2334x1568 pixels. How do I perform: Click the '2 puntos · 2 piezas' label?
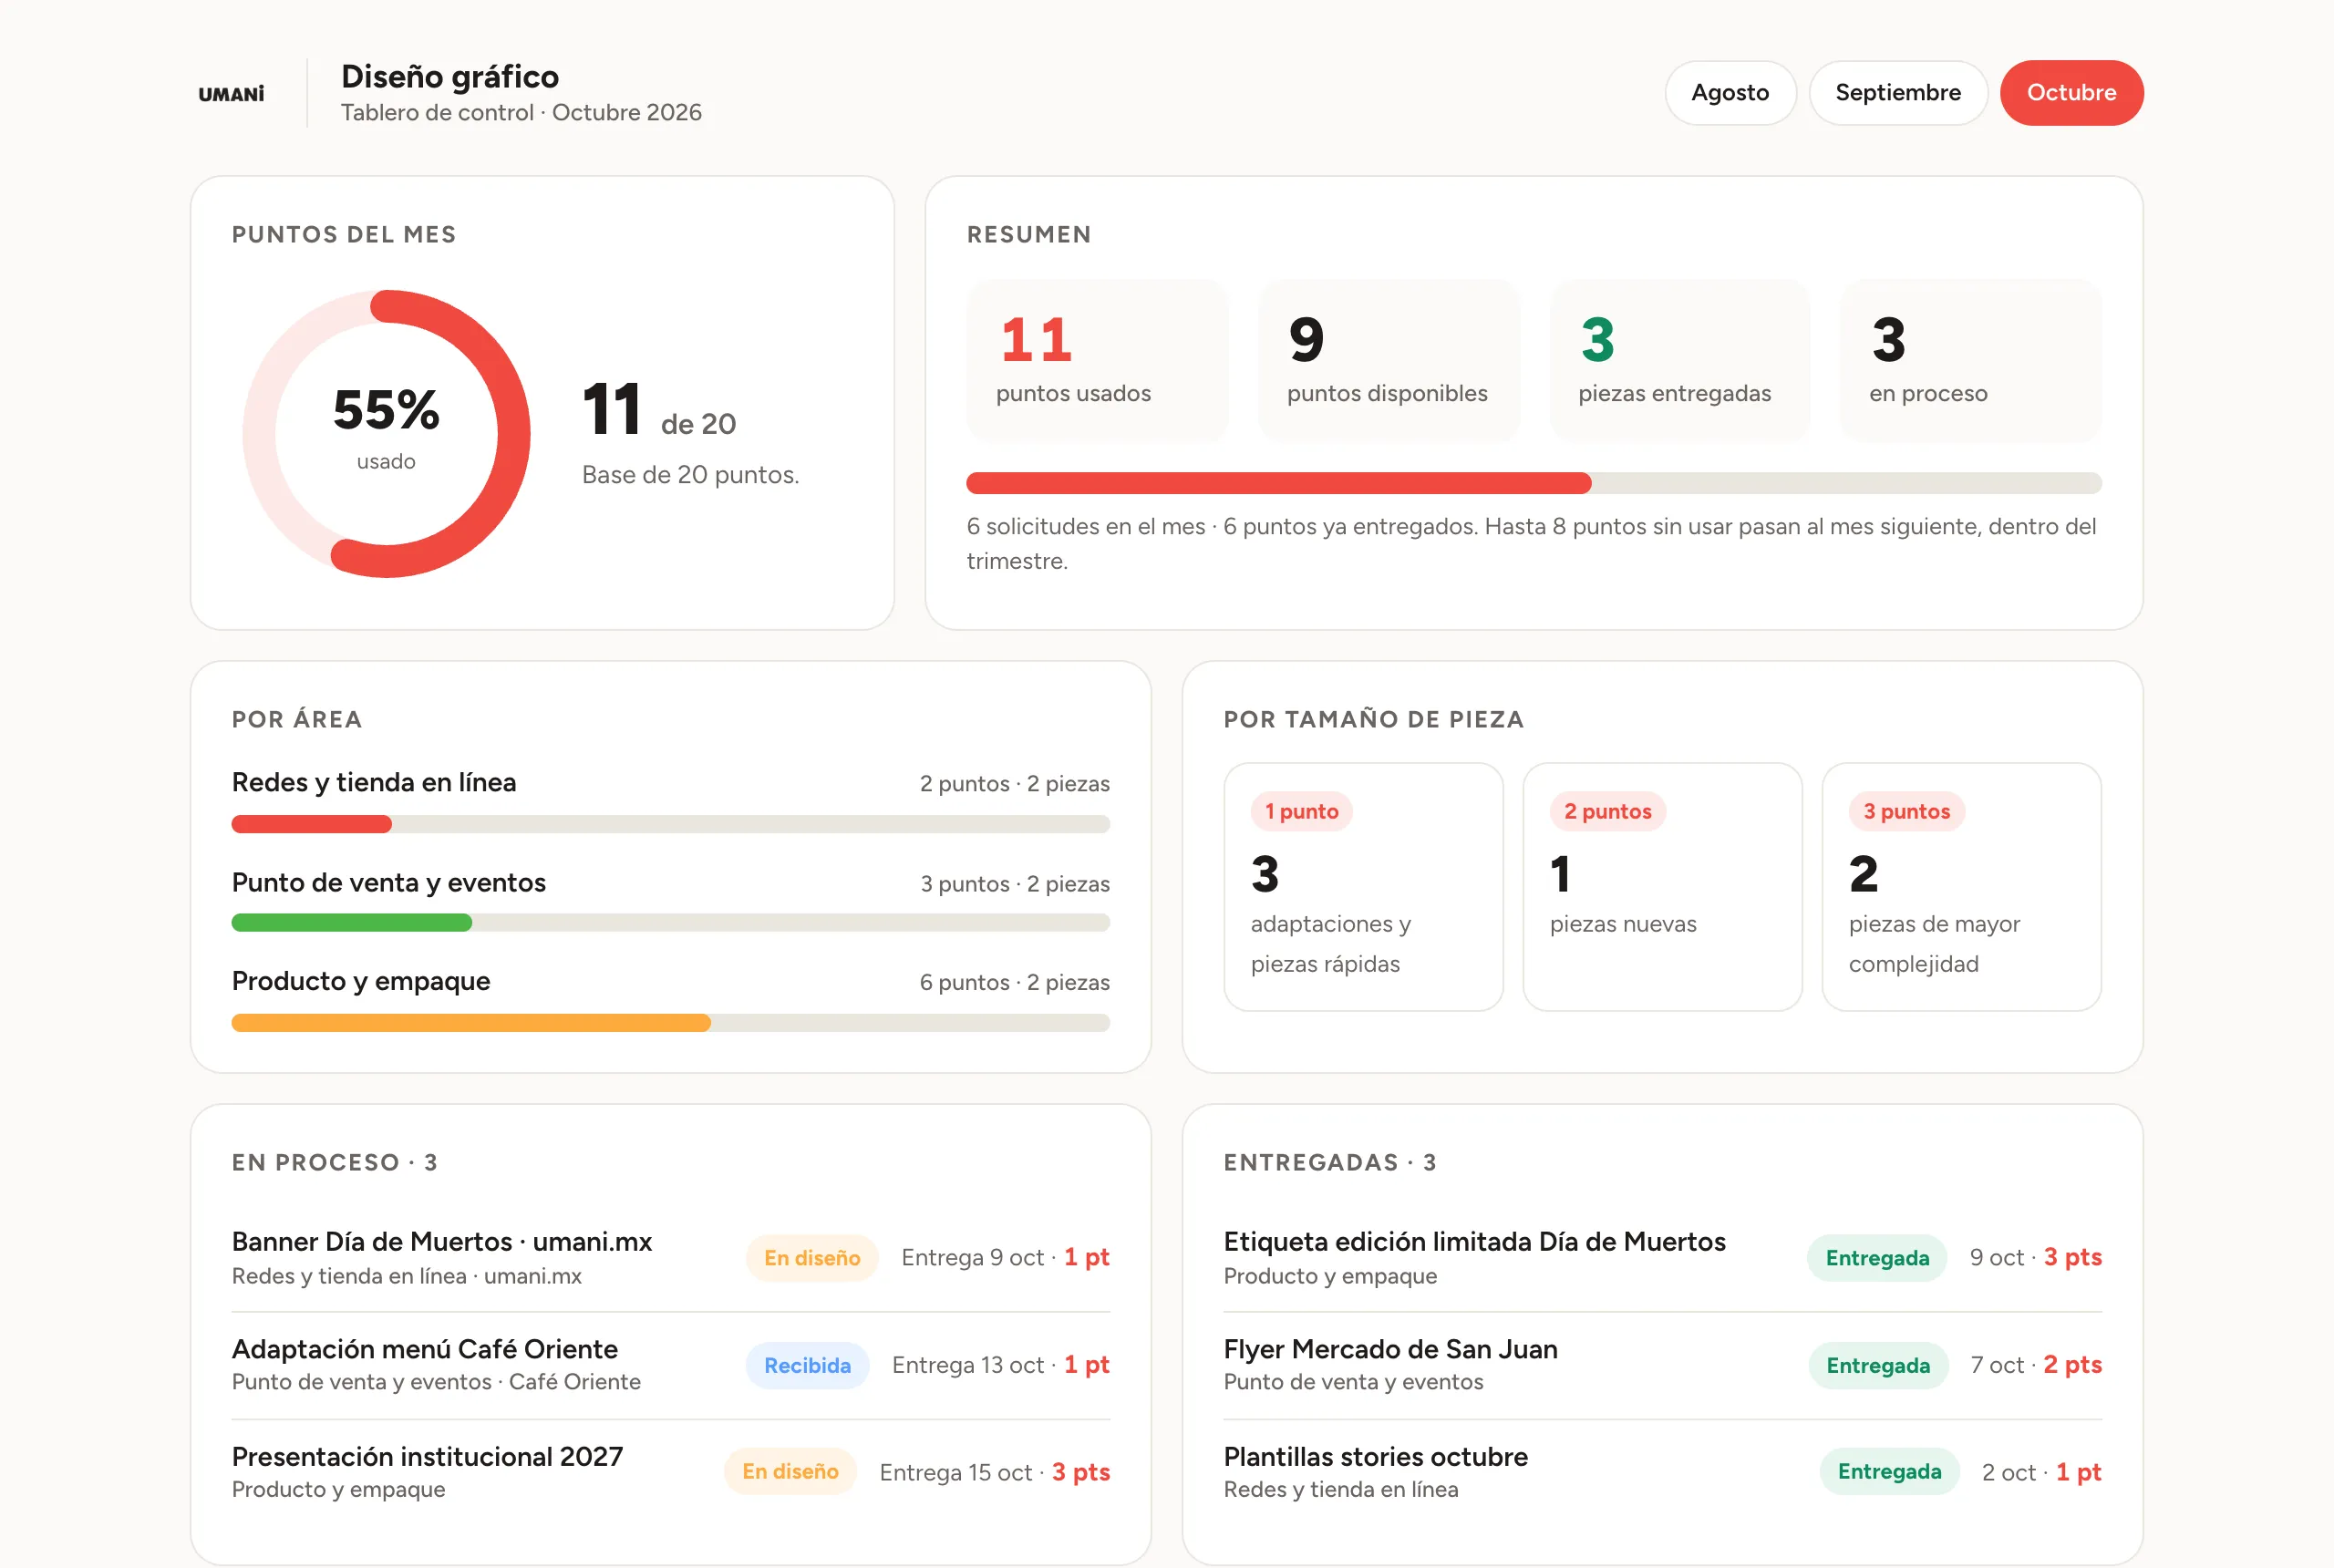pyautogui.click(x=1014, y=783)
